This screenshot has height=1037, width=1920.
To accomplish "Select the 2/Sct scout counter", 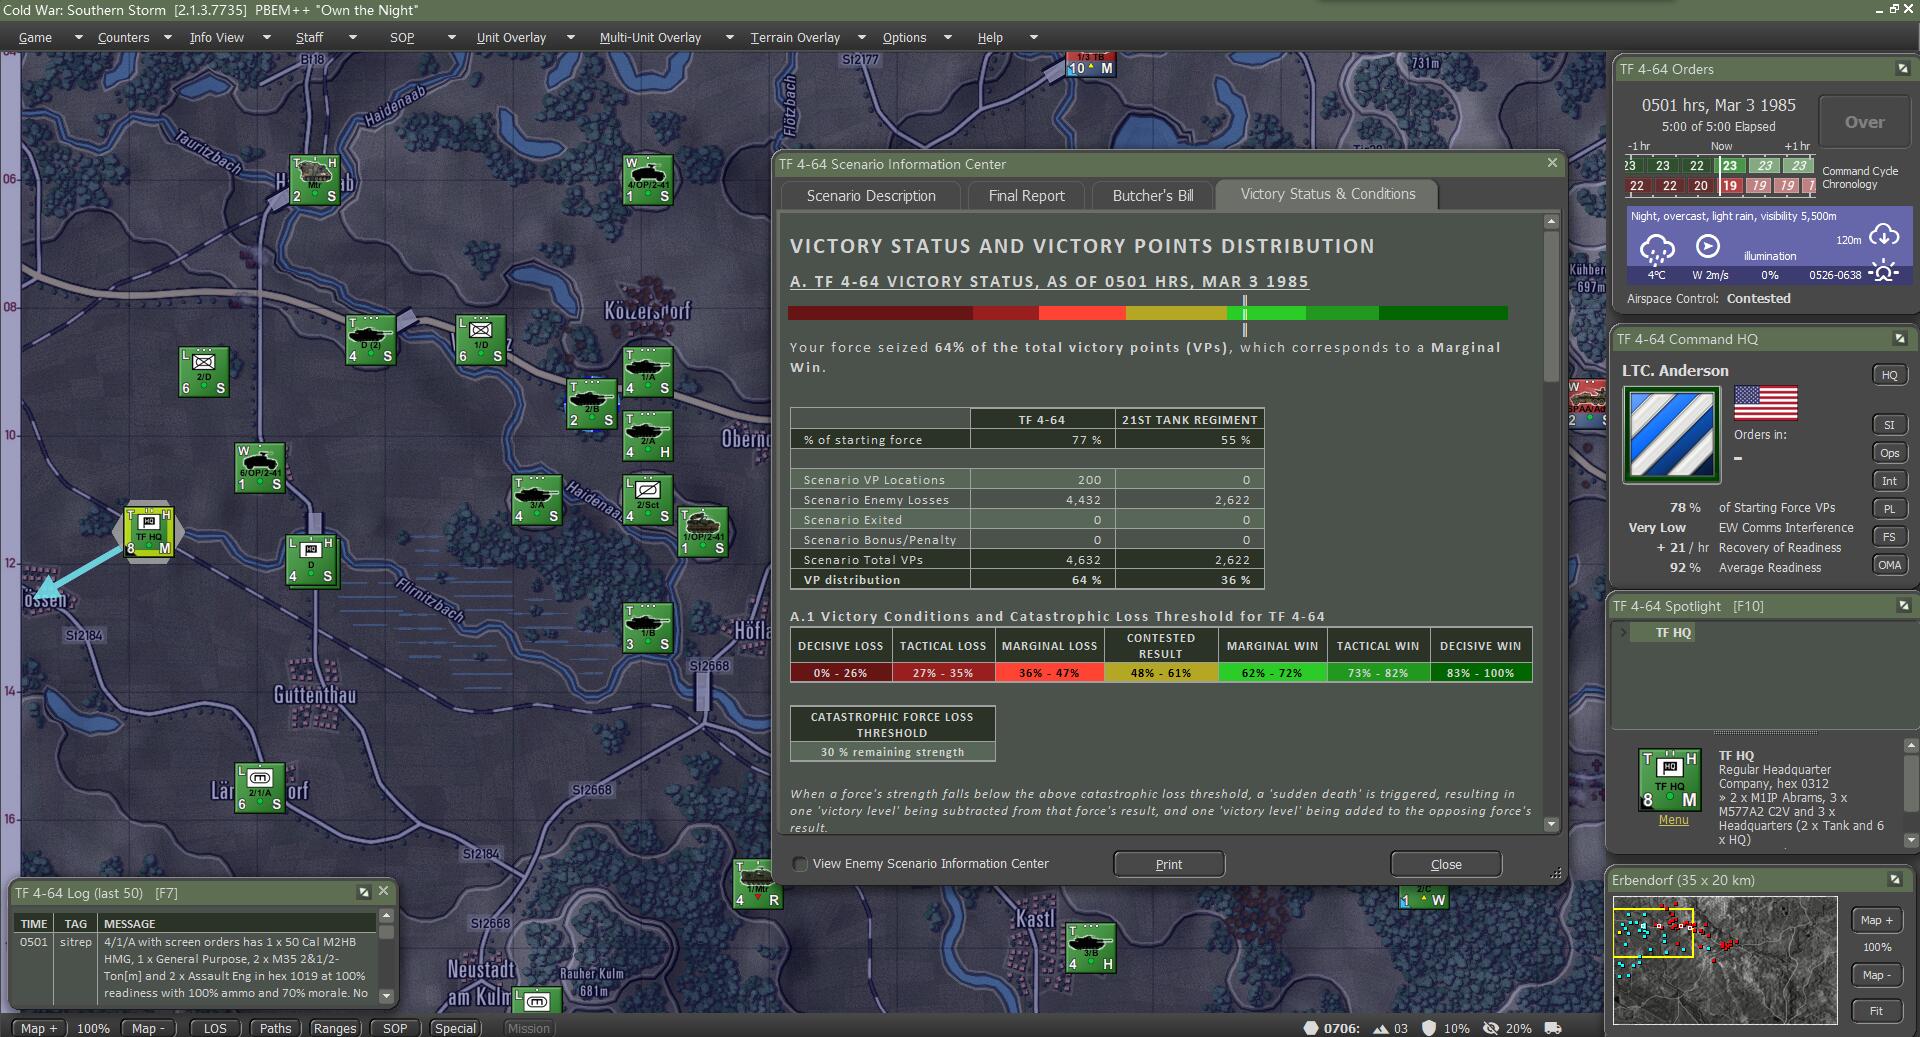I will 647,500.
